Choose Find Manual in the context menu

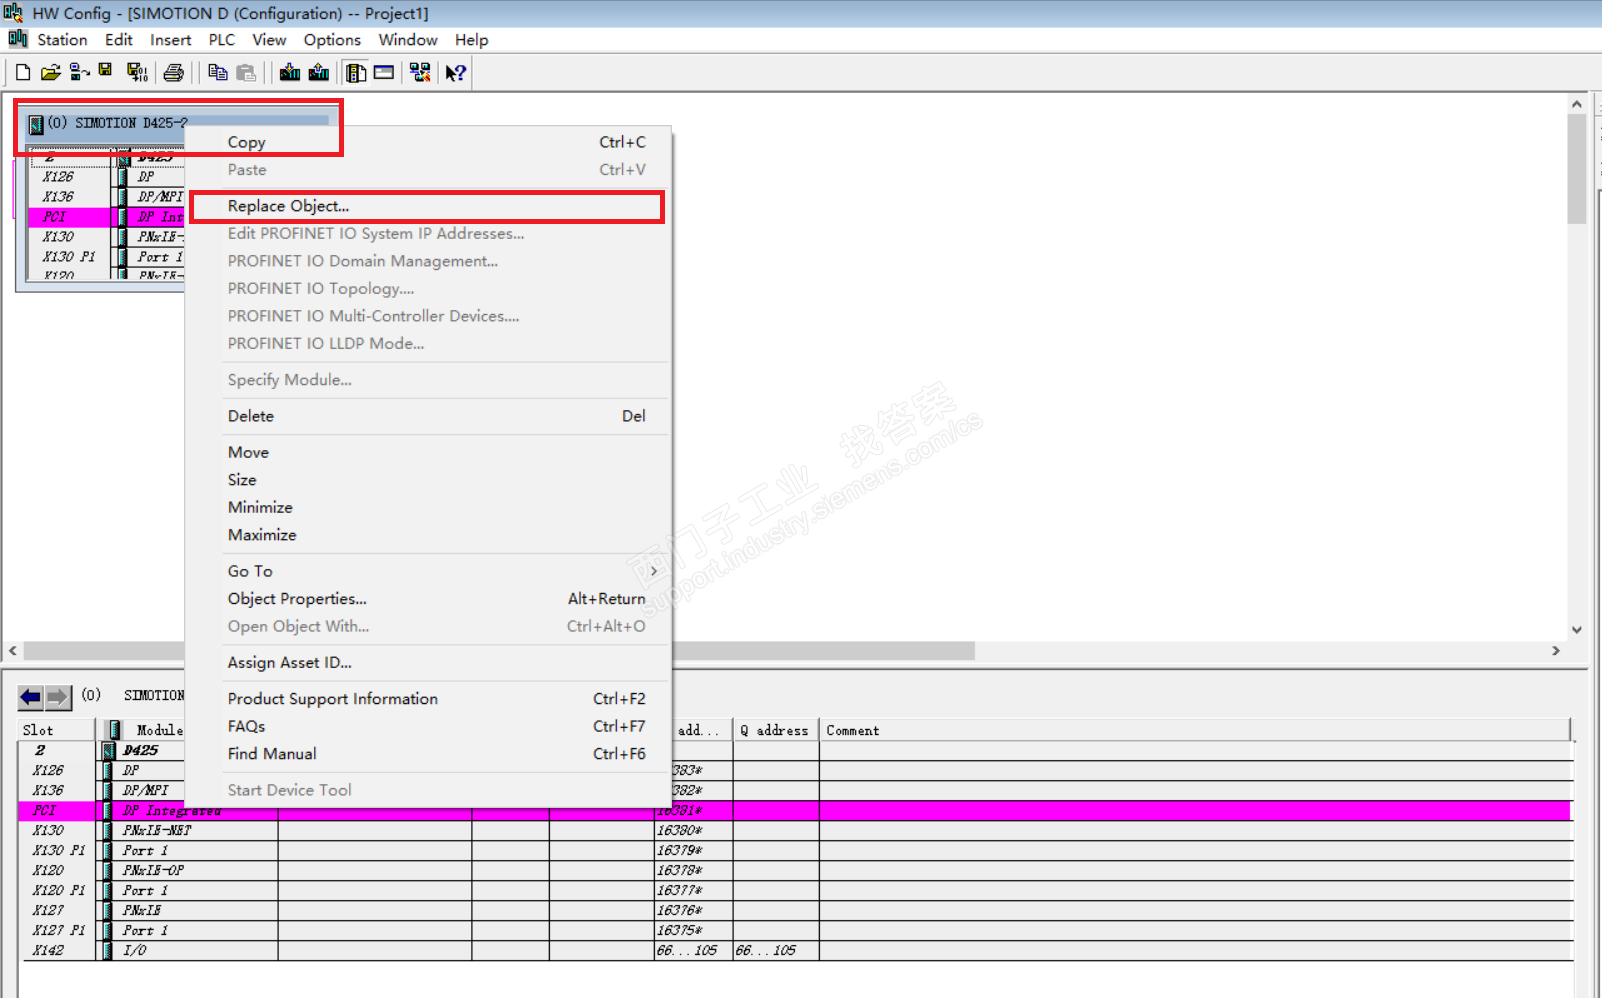pyautogui.click(x=429, y=754)
